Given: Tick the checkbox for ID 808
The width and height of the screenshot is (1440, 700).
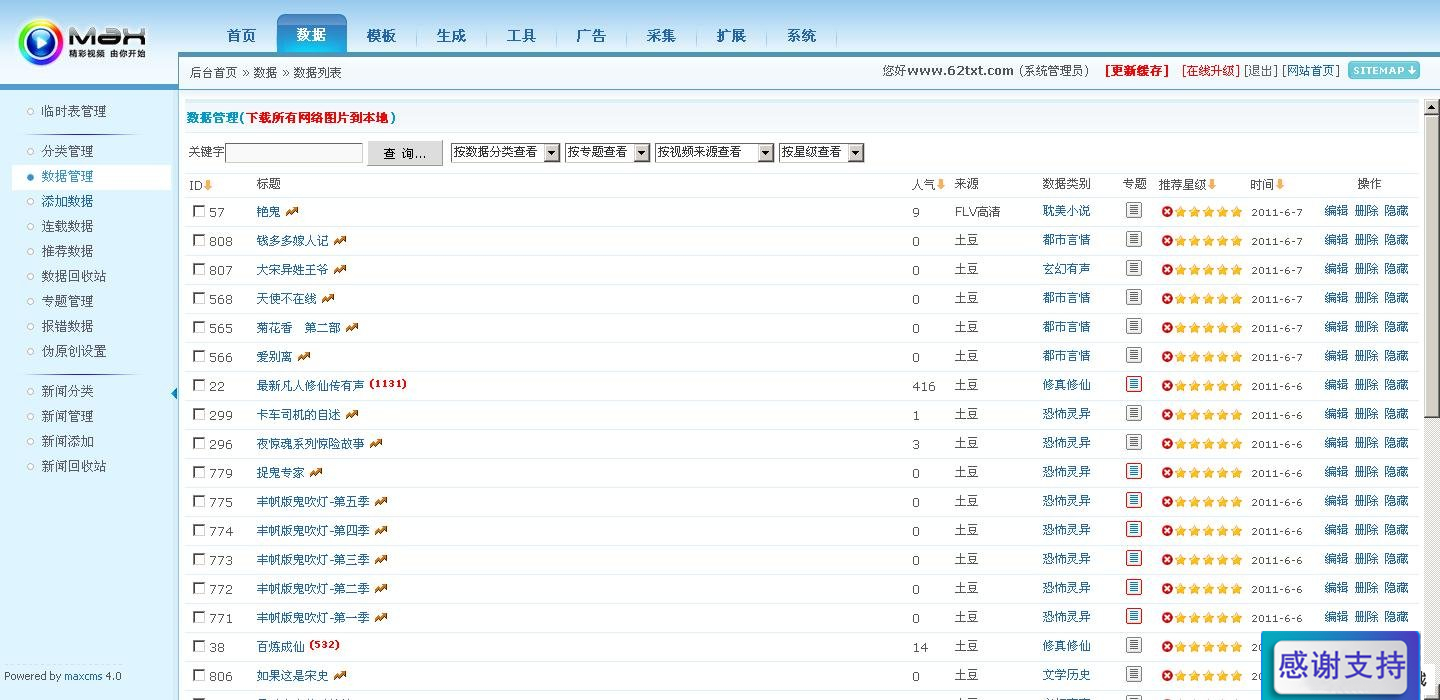Looking at the screenshot, I should [x=199, y=240].
